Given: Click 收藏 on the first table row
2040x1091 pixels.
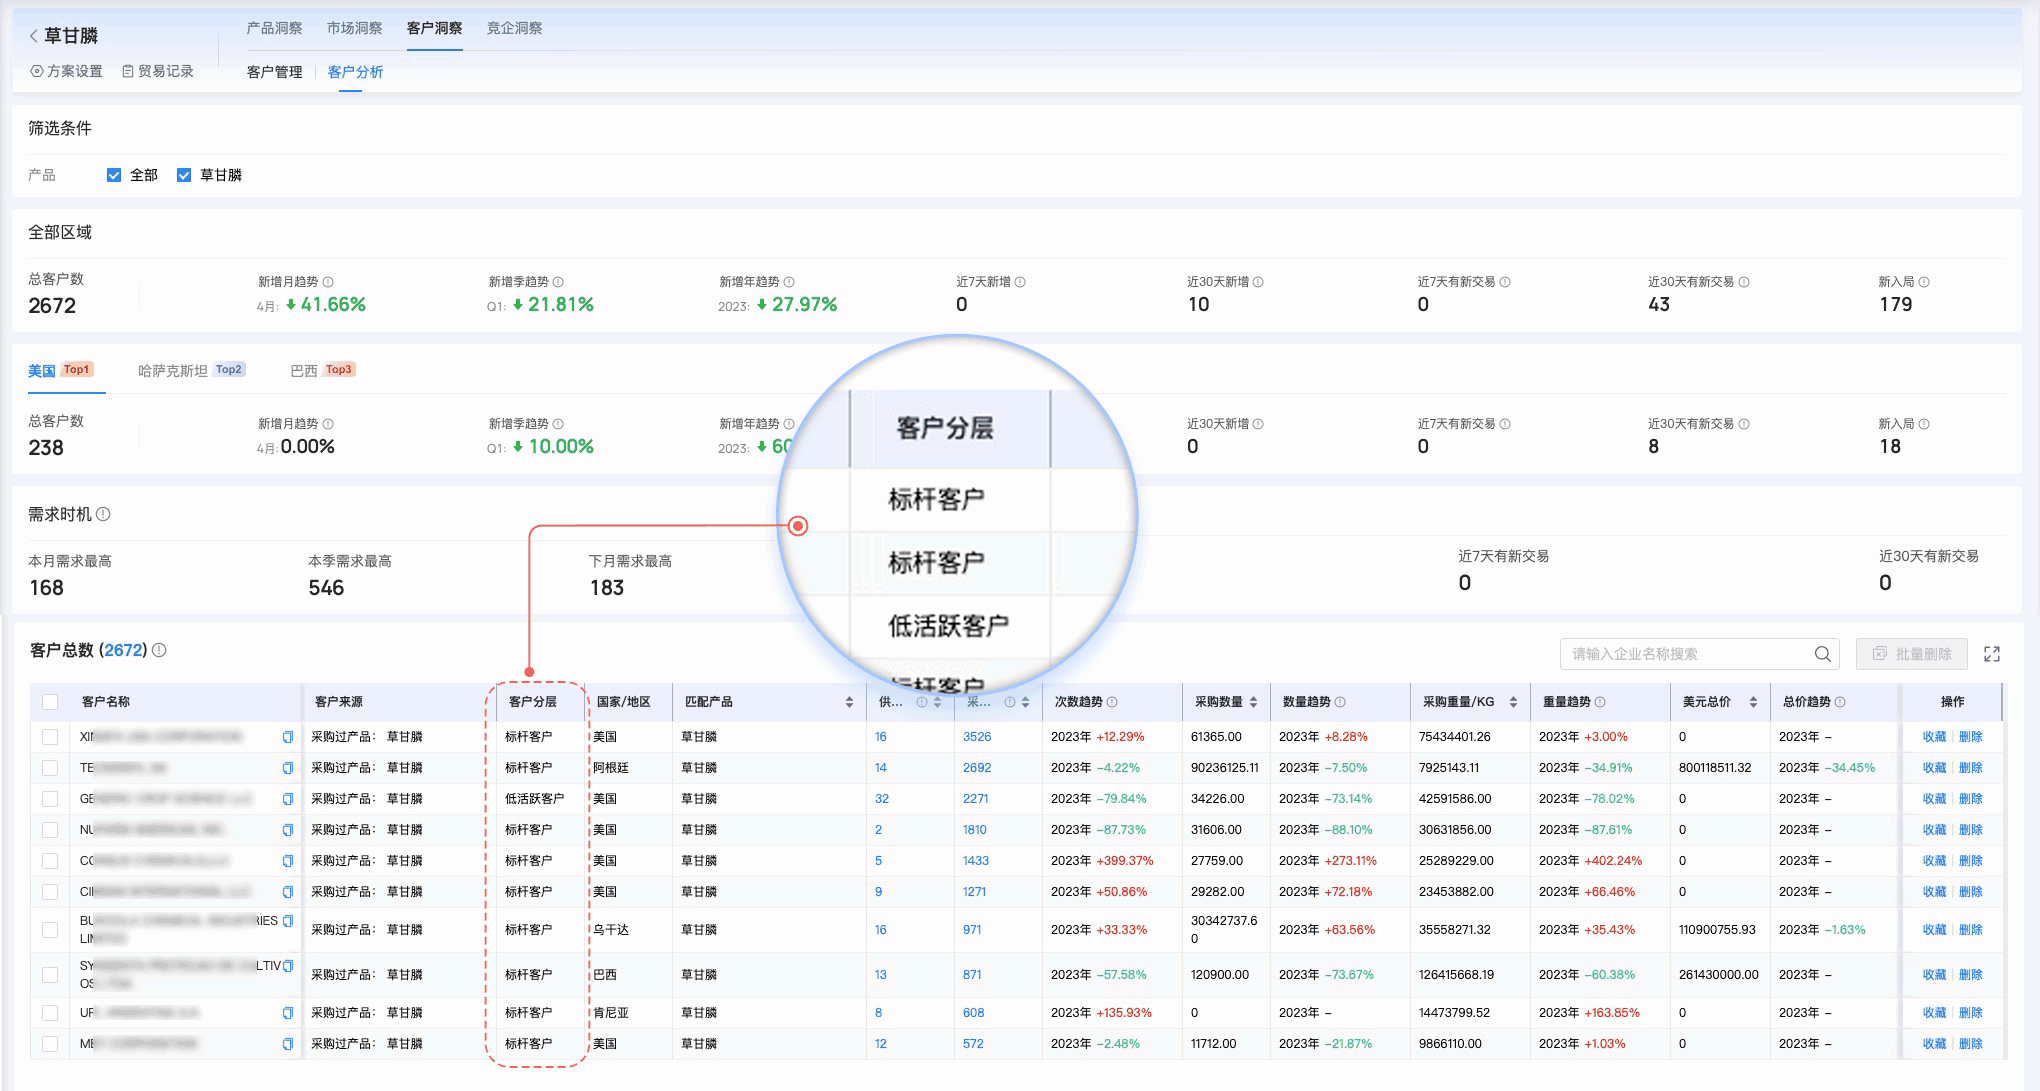Looking at the screenshot, I should (x=1934, y=737).
